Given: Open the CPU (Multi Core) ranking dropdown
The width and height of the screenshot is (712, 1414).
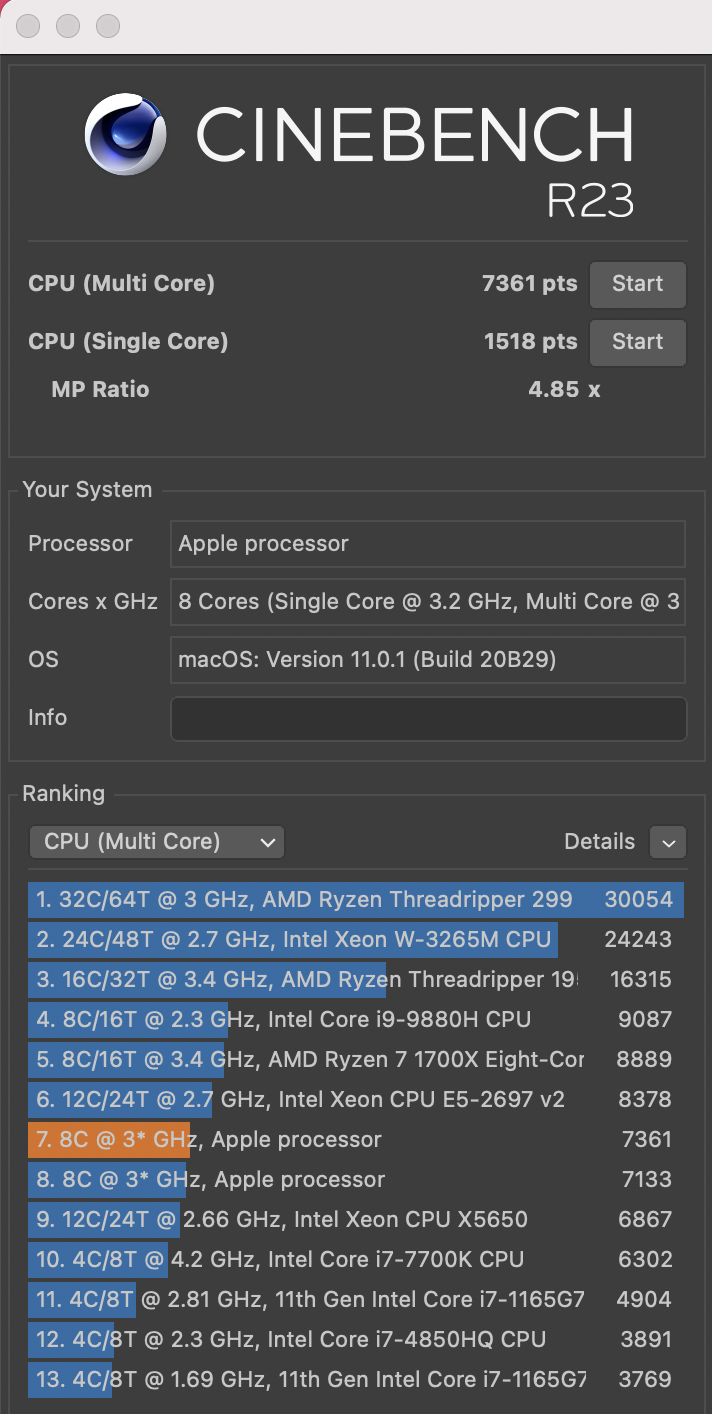Looking at the screenshot, I should (x=157, y=842).
